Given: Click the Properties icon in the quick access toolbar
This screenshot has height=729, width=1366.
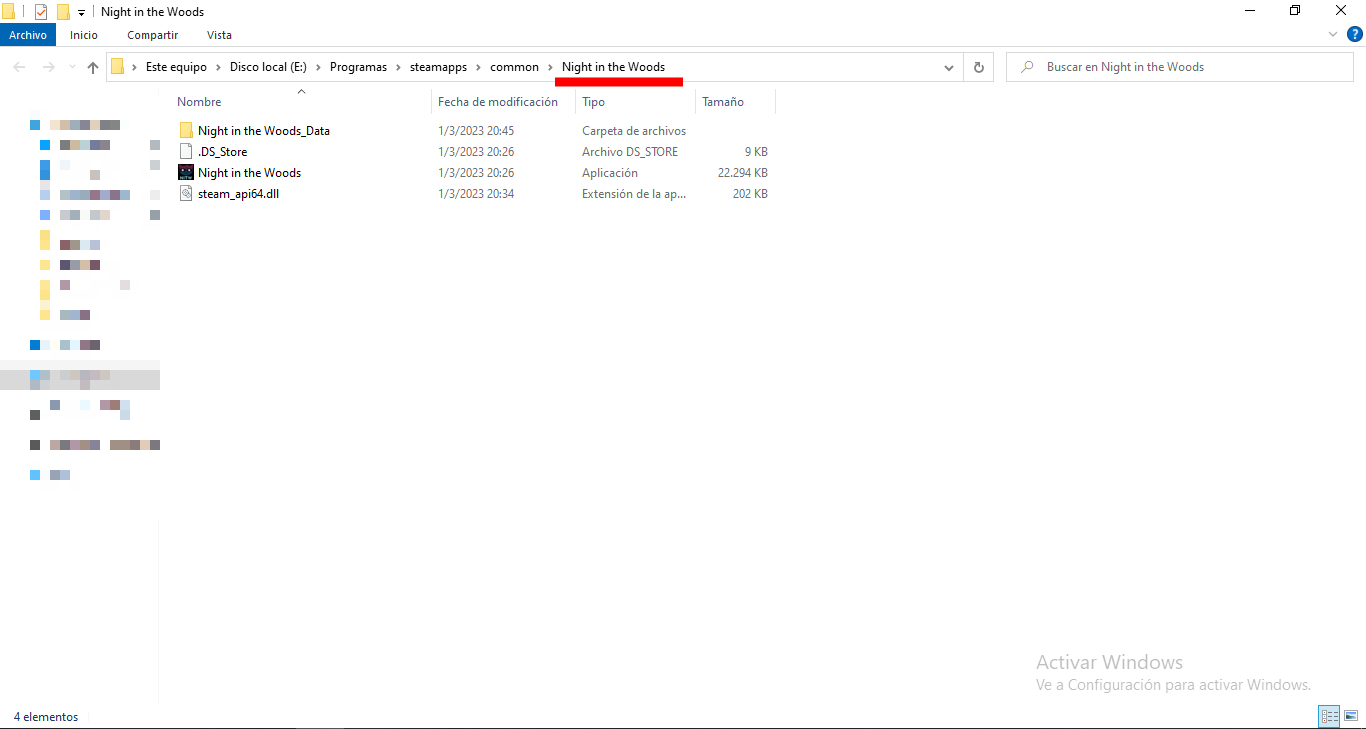Looking at the screenshot, I should click(x=41, y=12).
